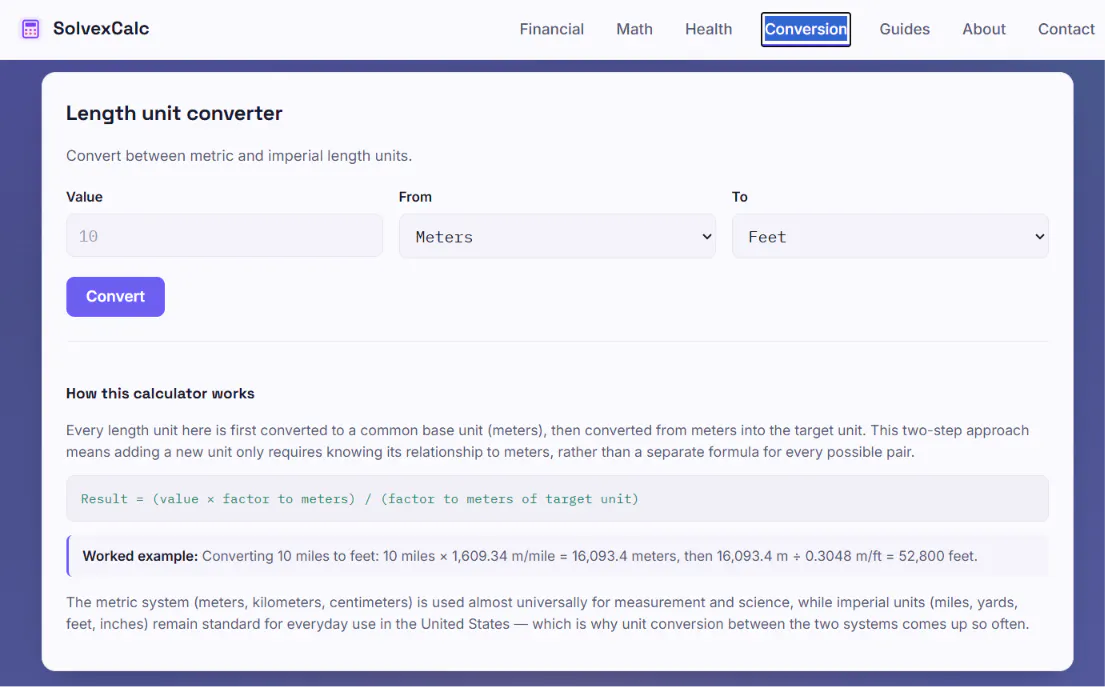This screenshot has width=1105, height=687.
Task: Open the SolvexCalc home link
Action: pyautogui.click(x=85, y=29)
